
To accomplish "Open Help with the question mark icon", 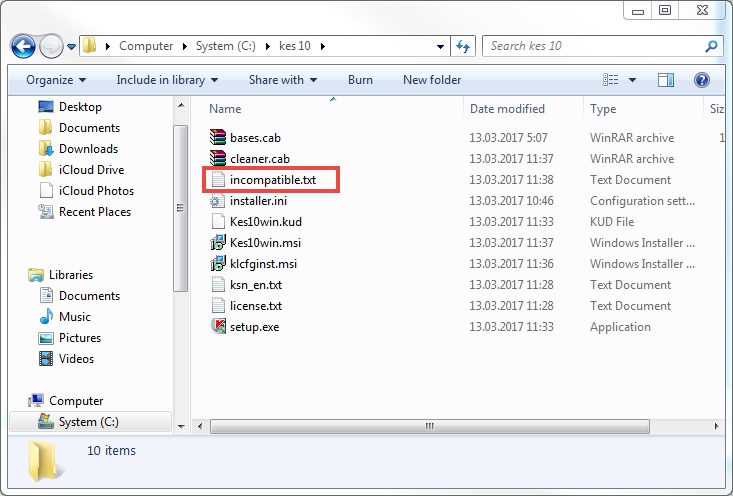I will point(702,80).
